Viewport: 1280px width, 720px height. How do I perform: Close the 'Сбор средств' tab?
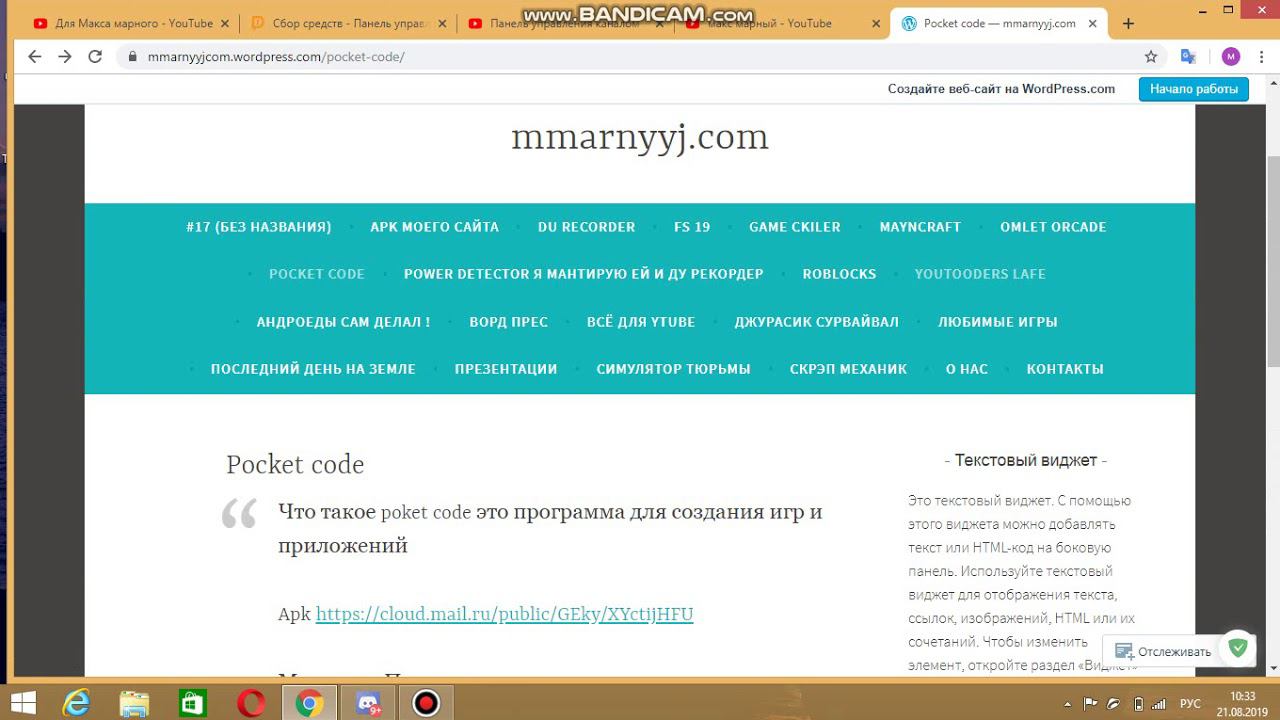[x=441, y=24]
